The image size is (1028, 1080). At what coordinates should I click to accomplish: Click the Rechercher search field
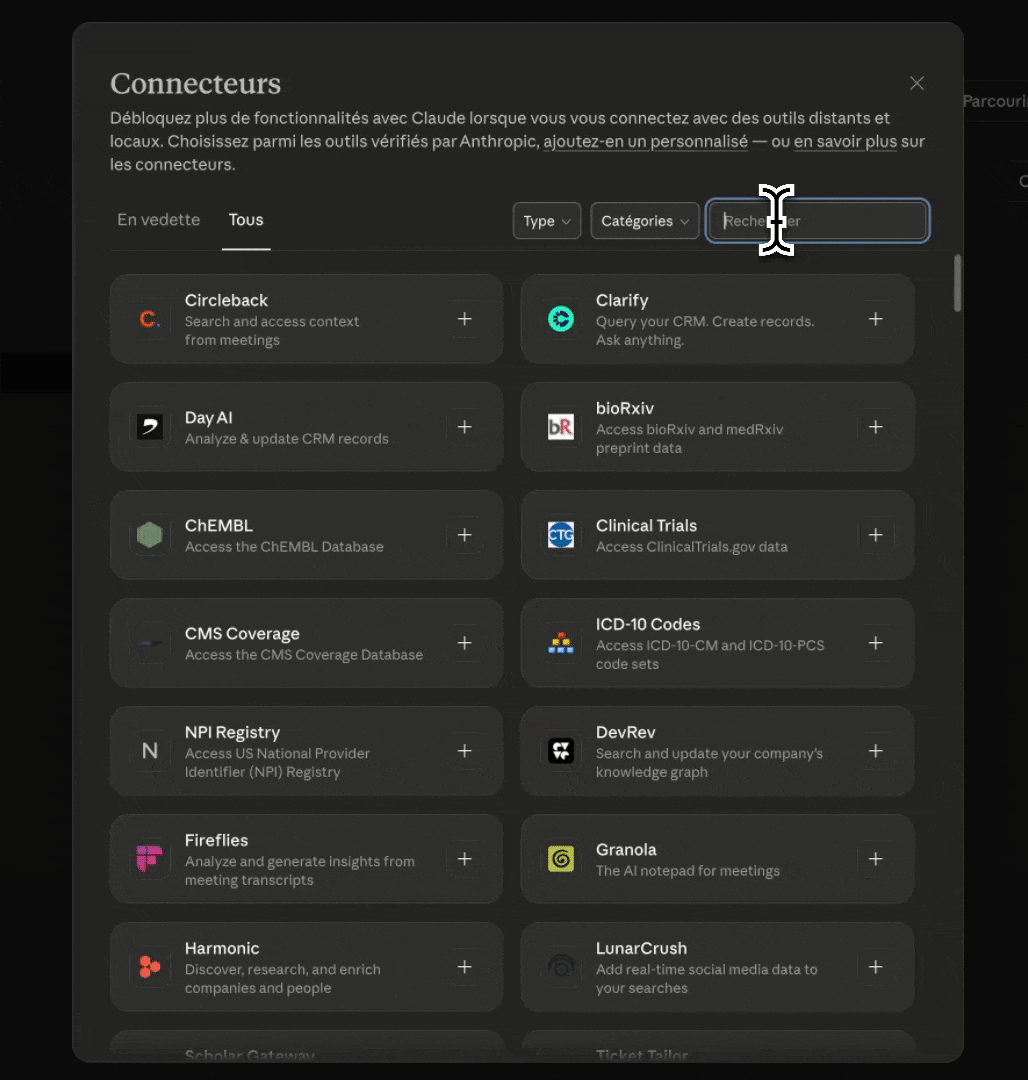[x=817, y=221]
